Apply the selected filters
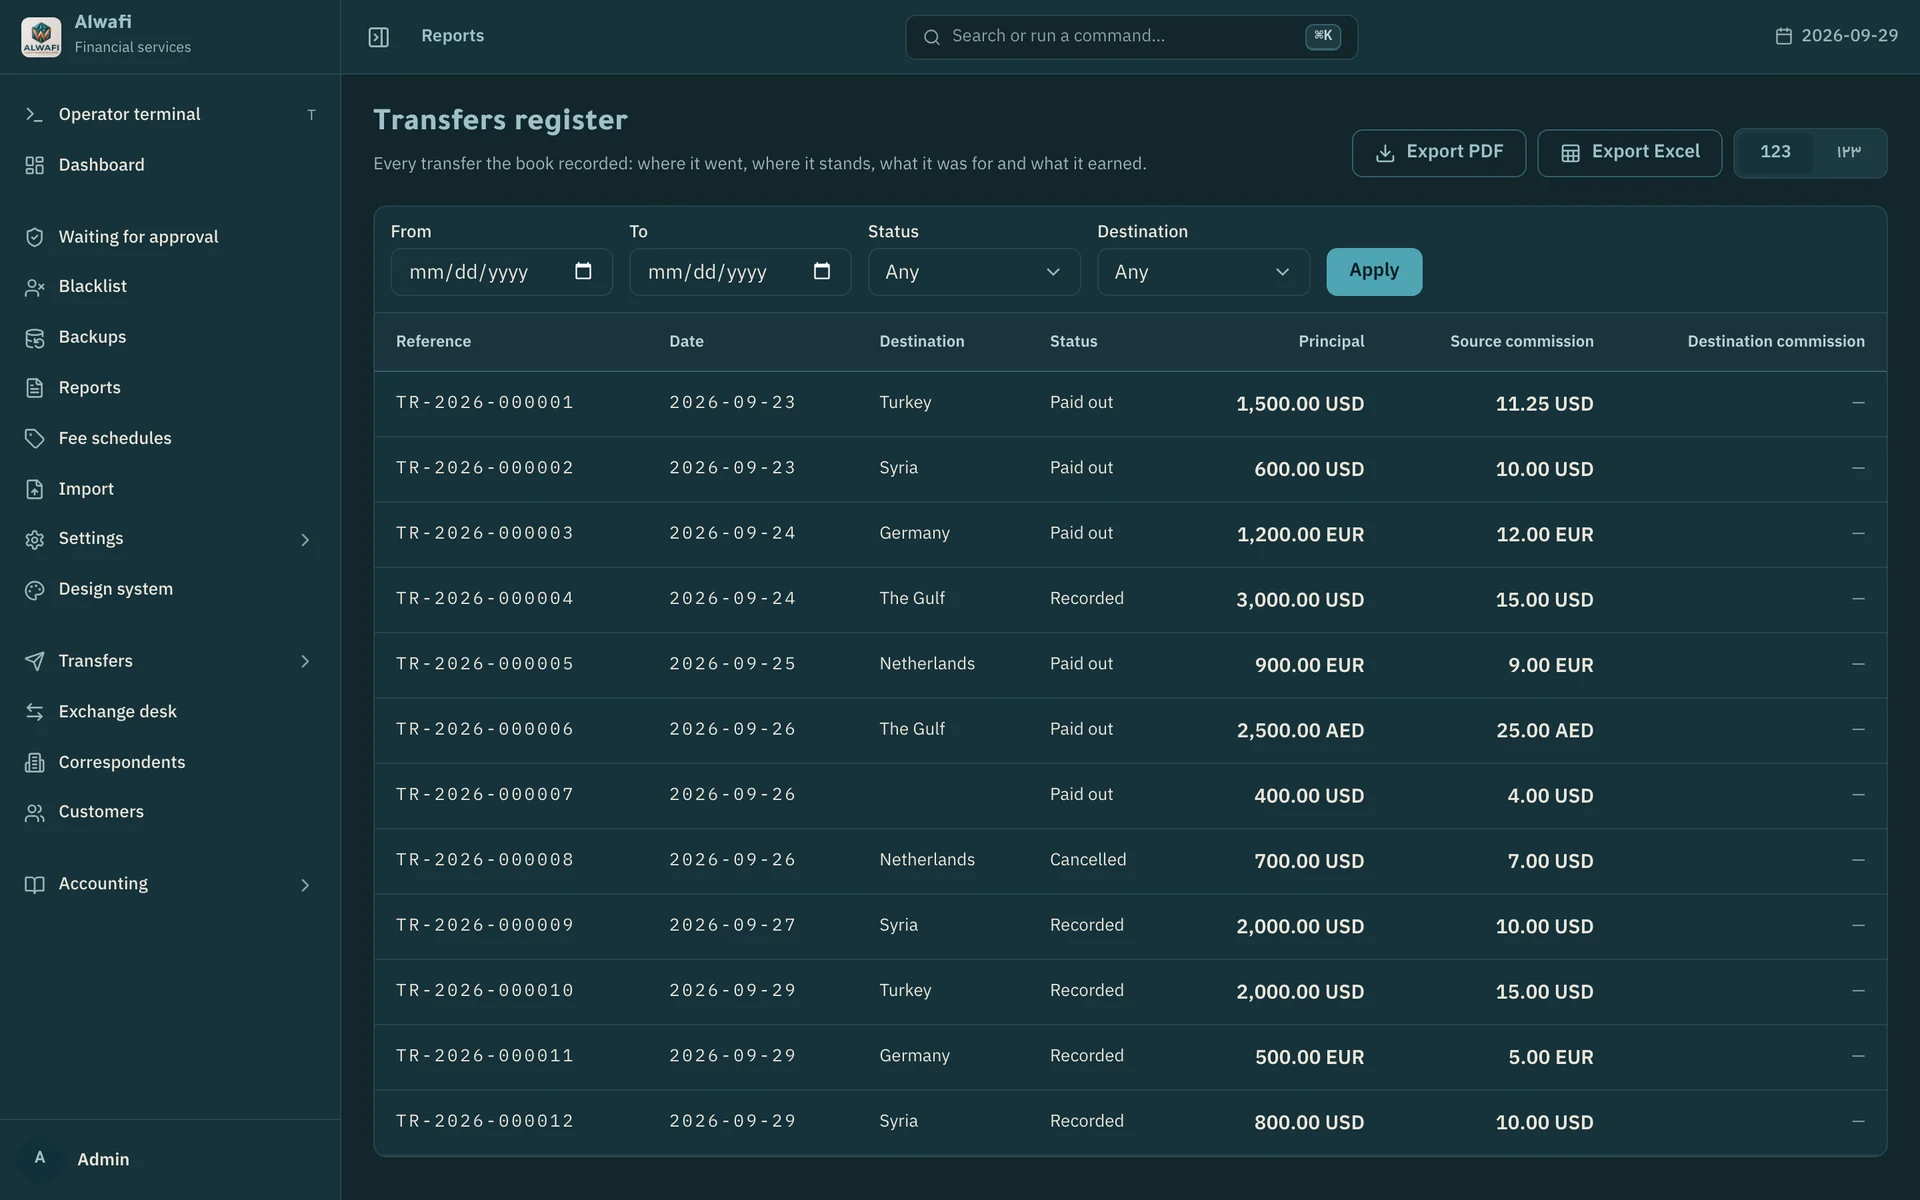 [x=1374, y=271]
